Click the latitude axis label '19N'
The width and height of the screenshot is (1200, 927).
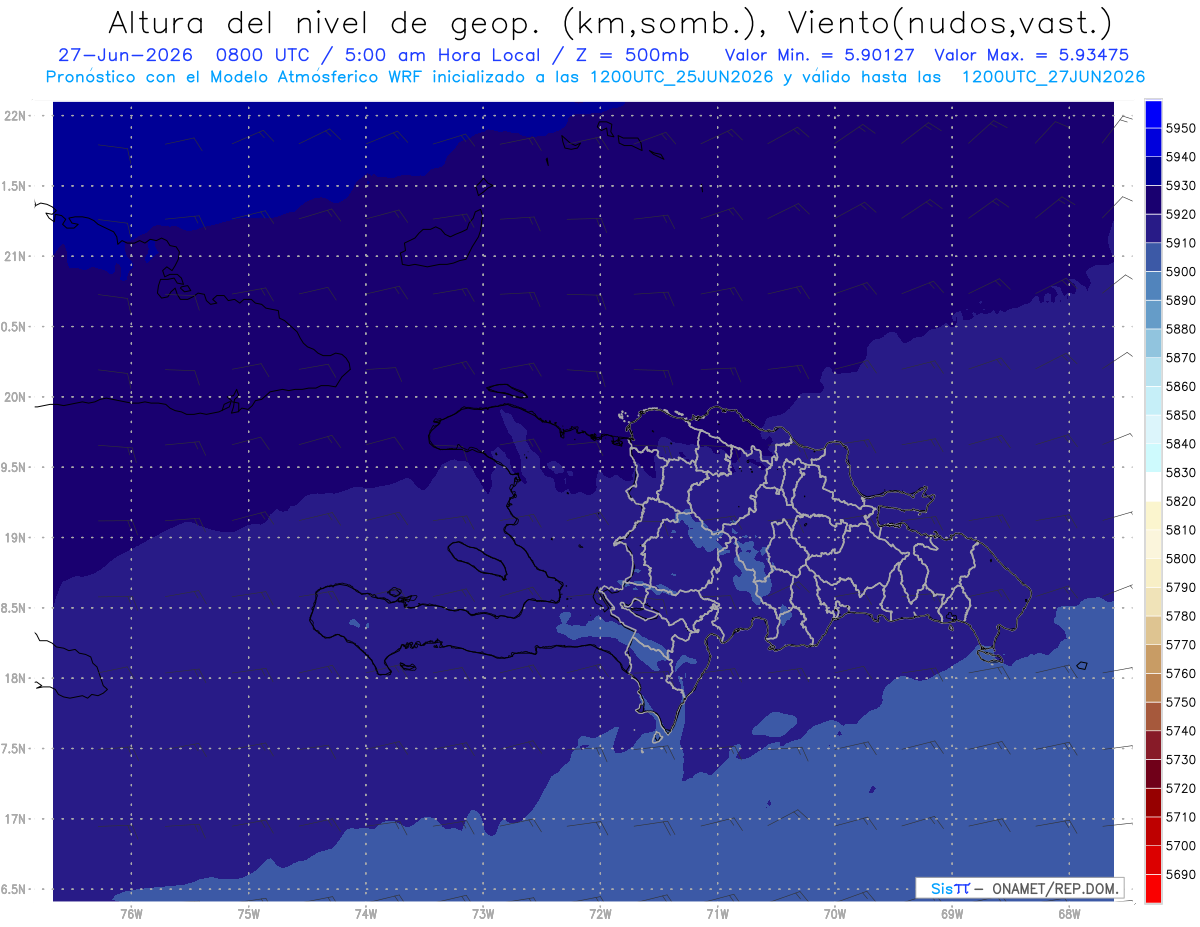point(15,537)
